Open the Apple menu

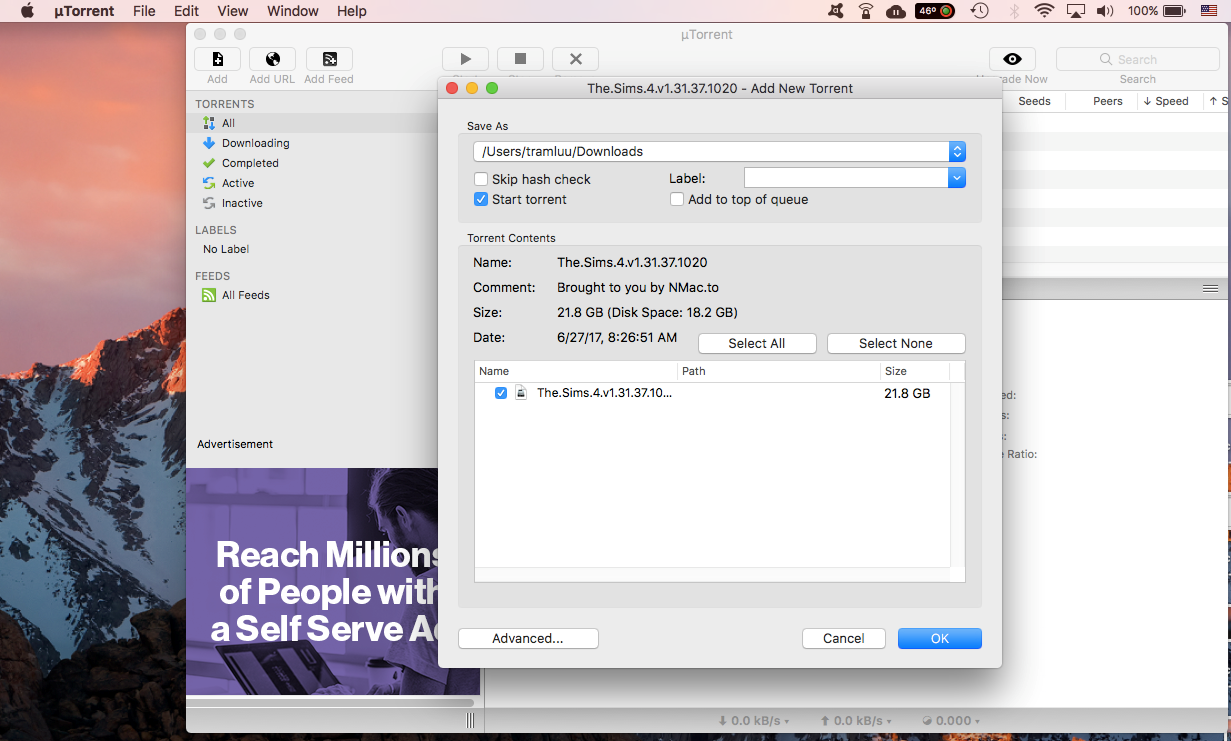click(27, 11)
